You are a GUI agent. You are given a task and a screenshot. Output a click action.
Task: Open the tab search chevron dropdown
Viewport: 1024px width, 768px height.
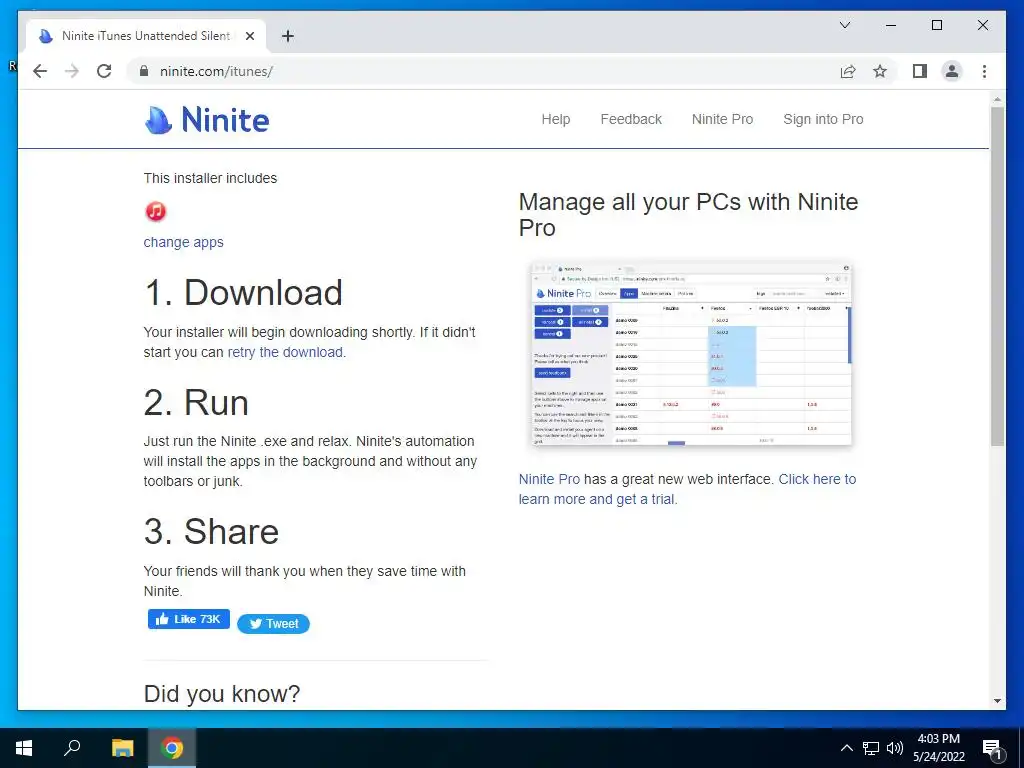click(844, 25)
